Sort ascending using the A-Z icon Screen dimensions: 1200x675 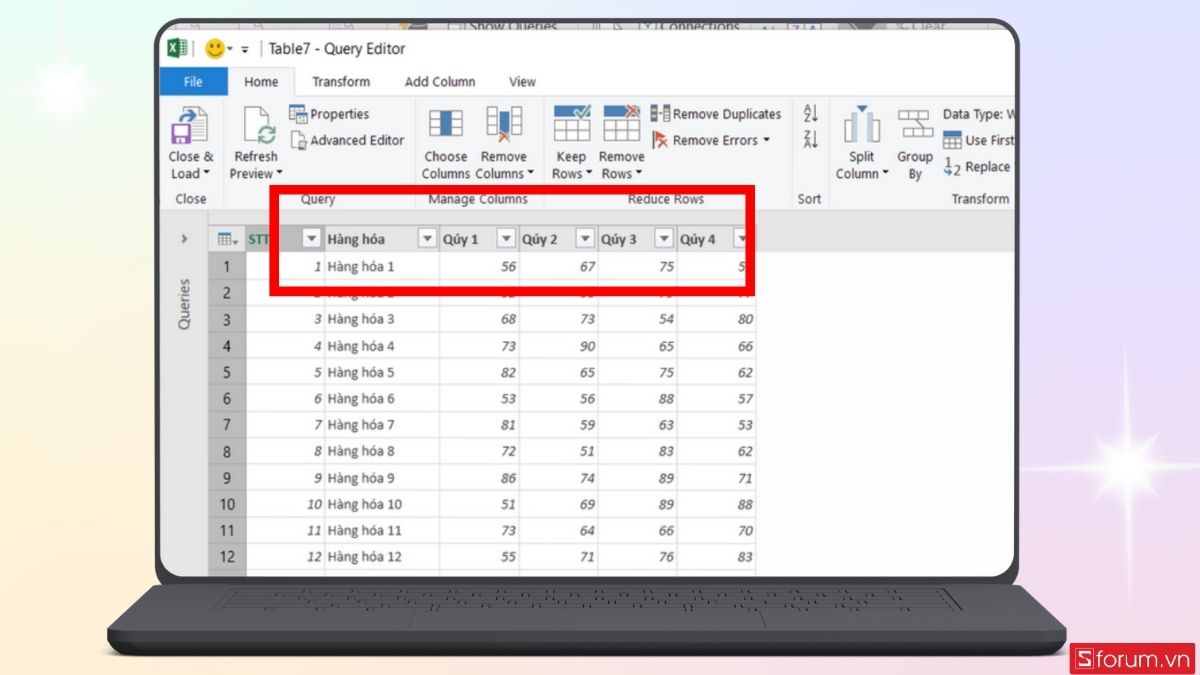(x=809, y=113)
